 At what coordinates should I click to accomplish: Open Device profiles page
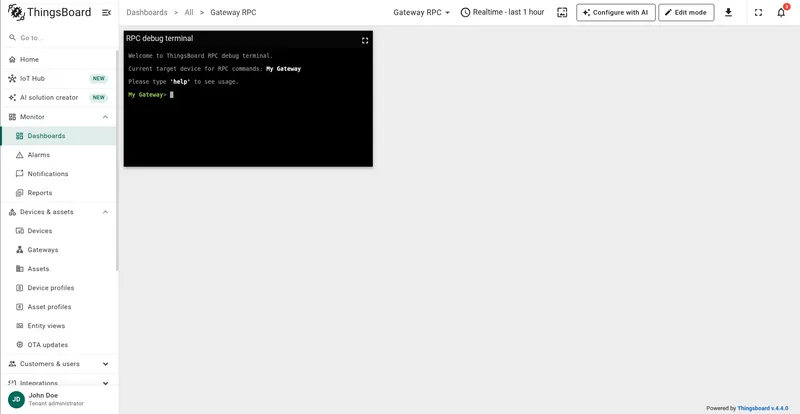59,288
